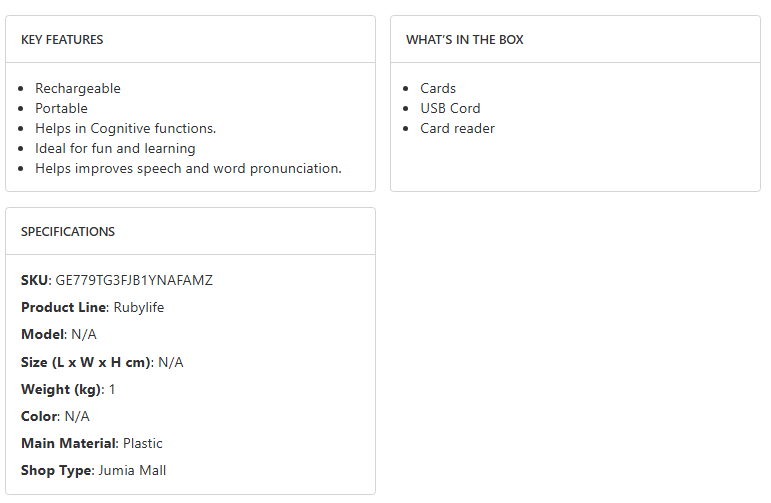Click the Color N/A row
This screenshot has height=503, width=771.
tap(55, 416)
